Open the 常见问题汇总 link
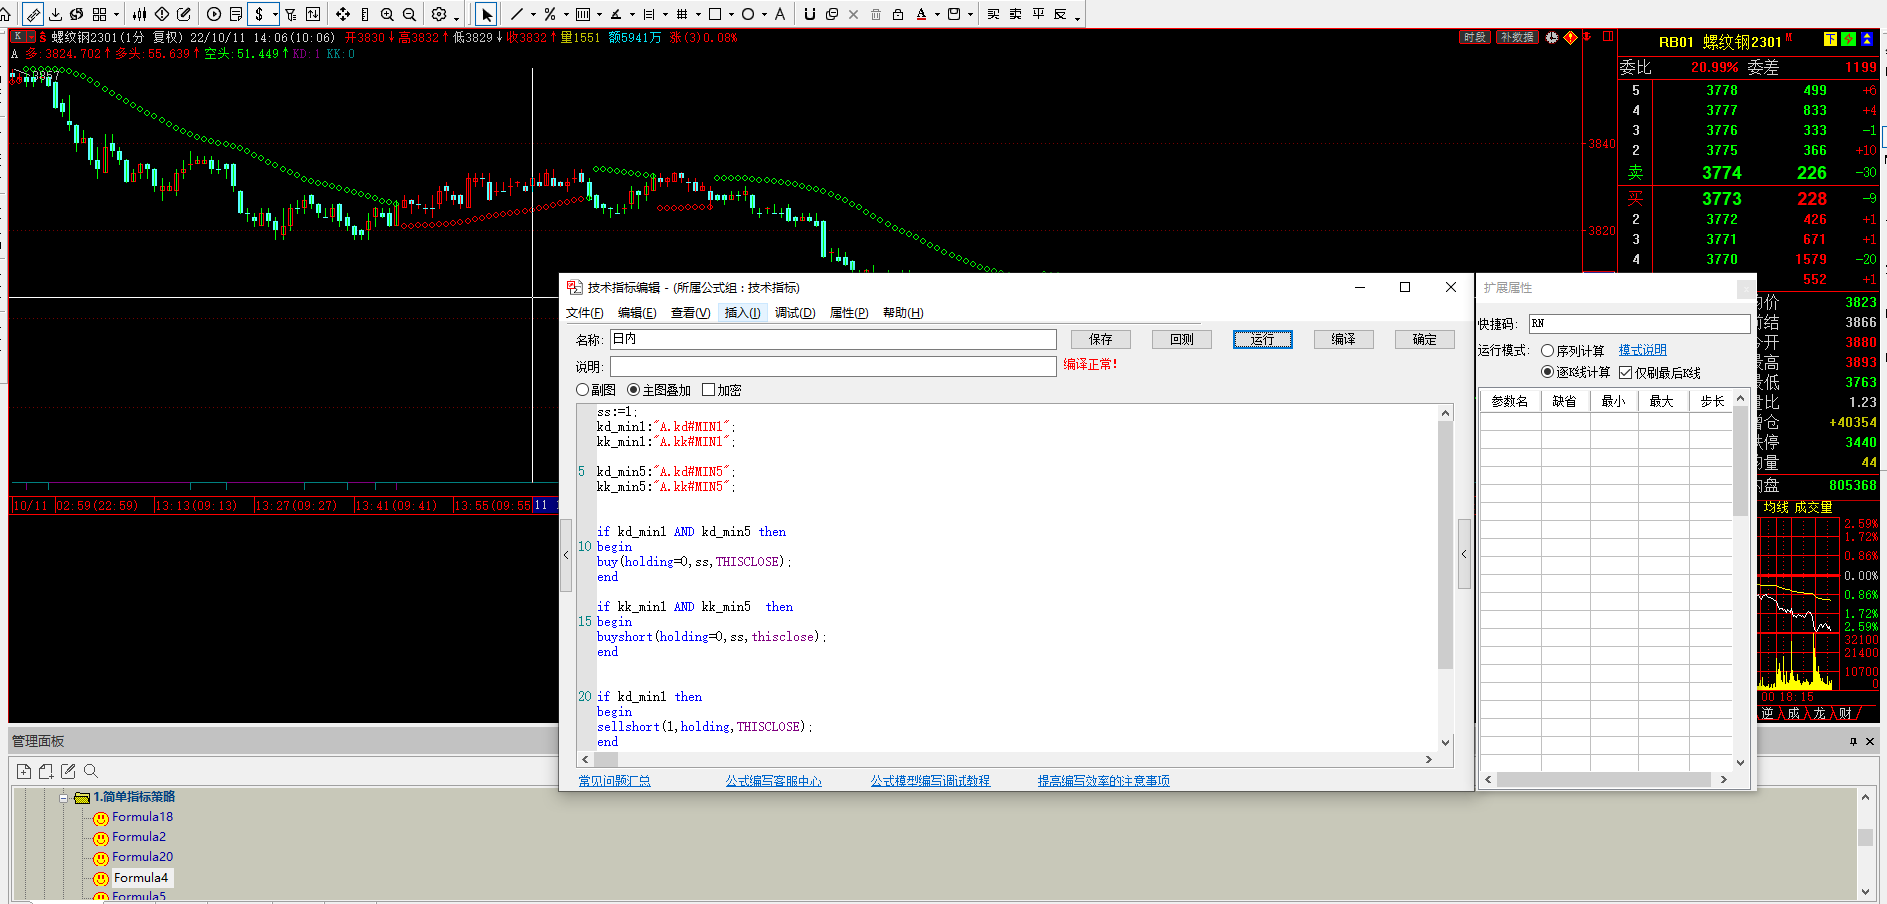 615,781
